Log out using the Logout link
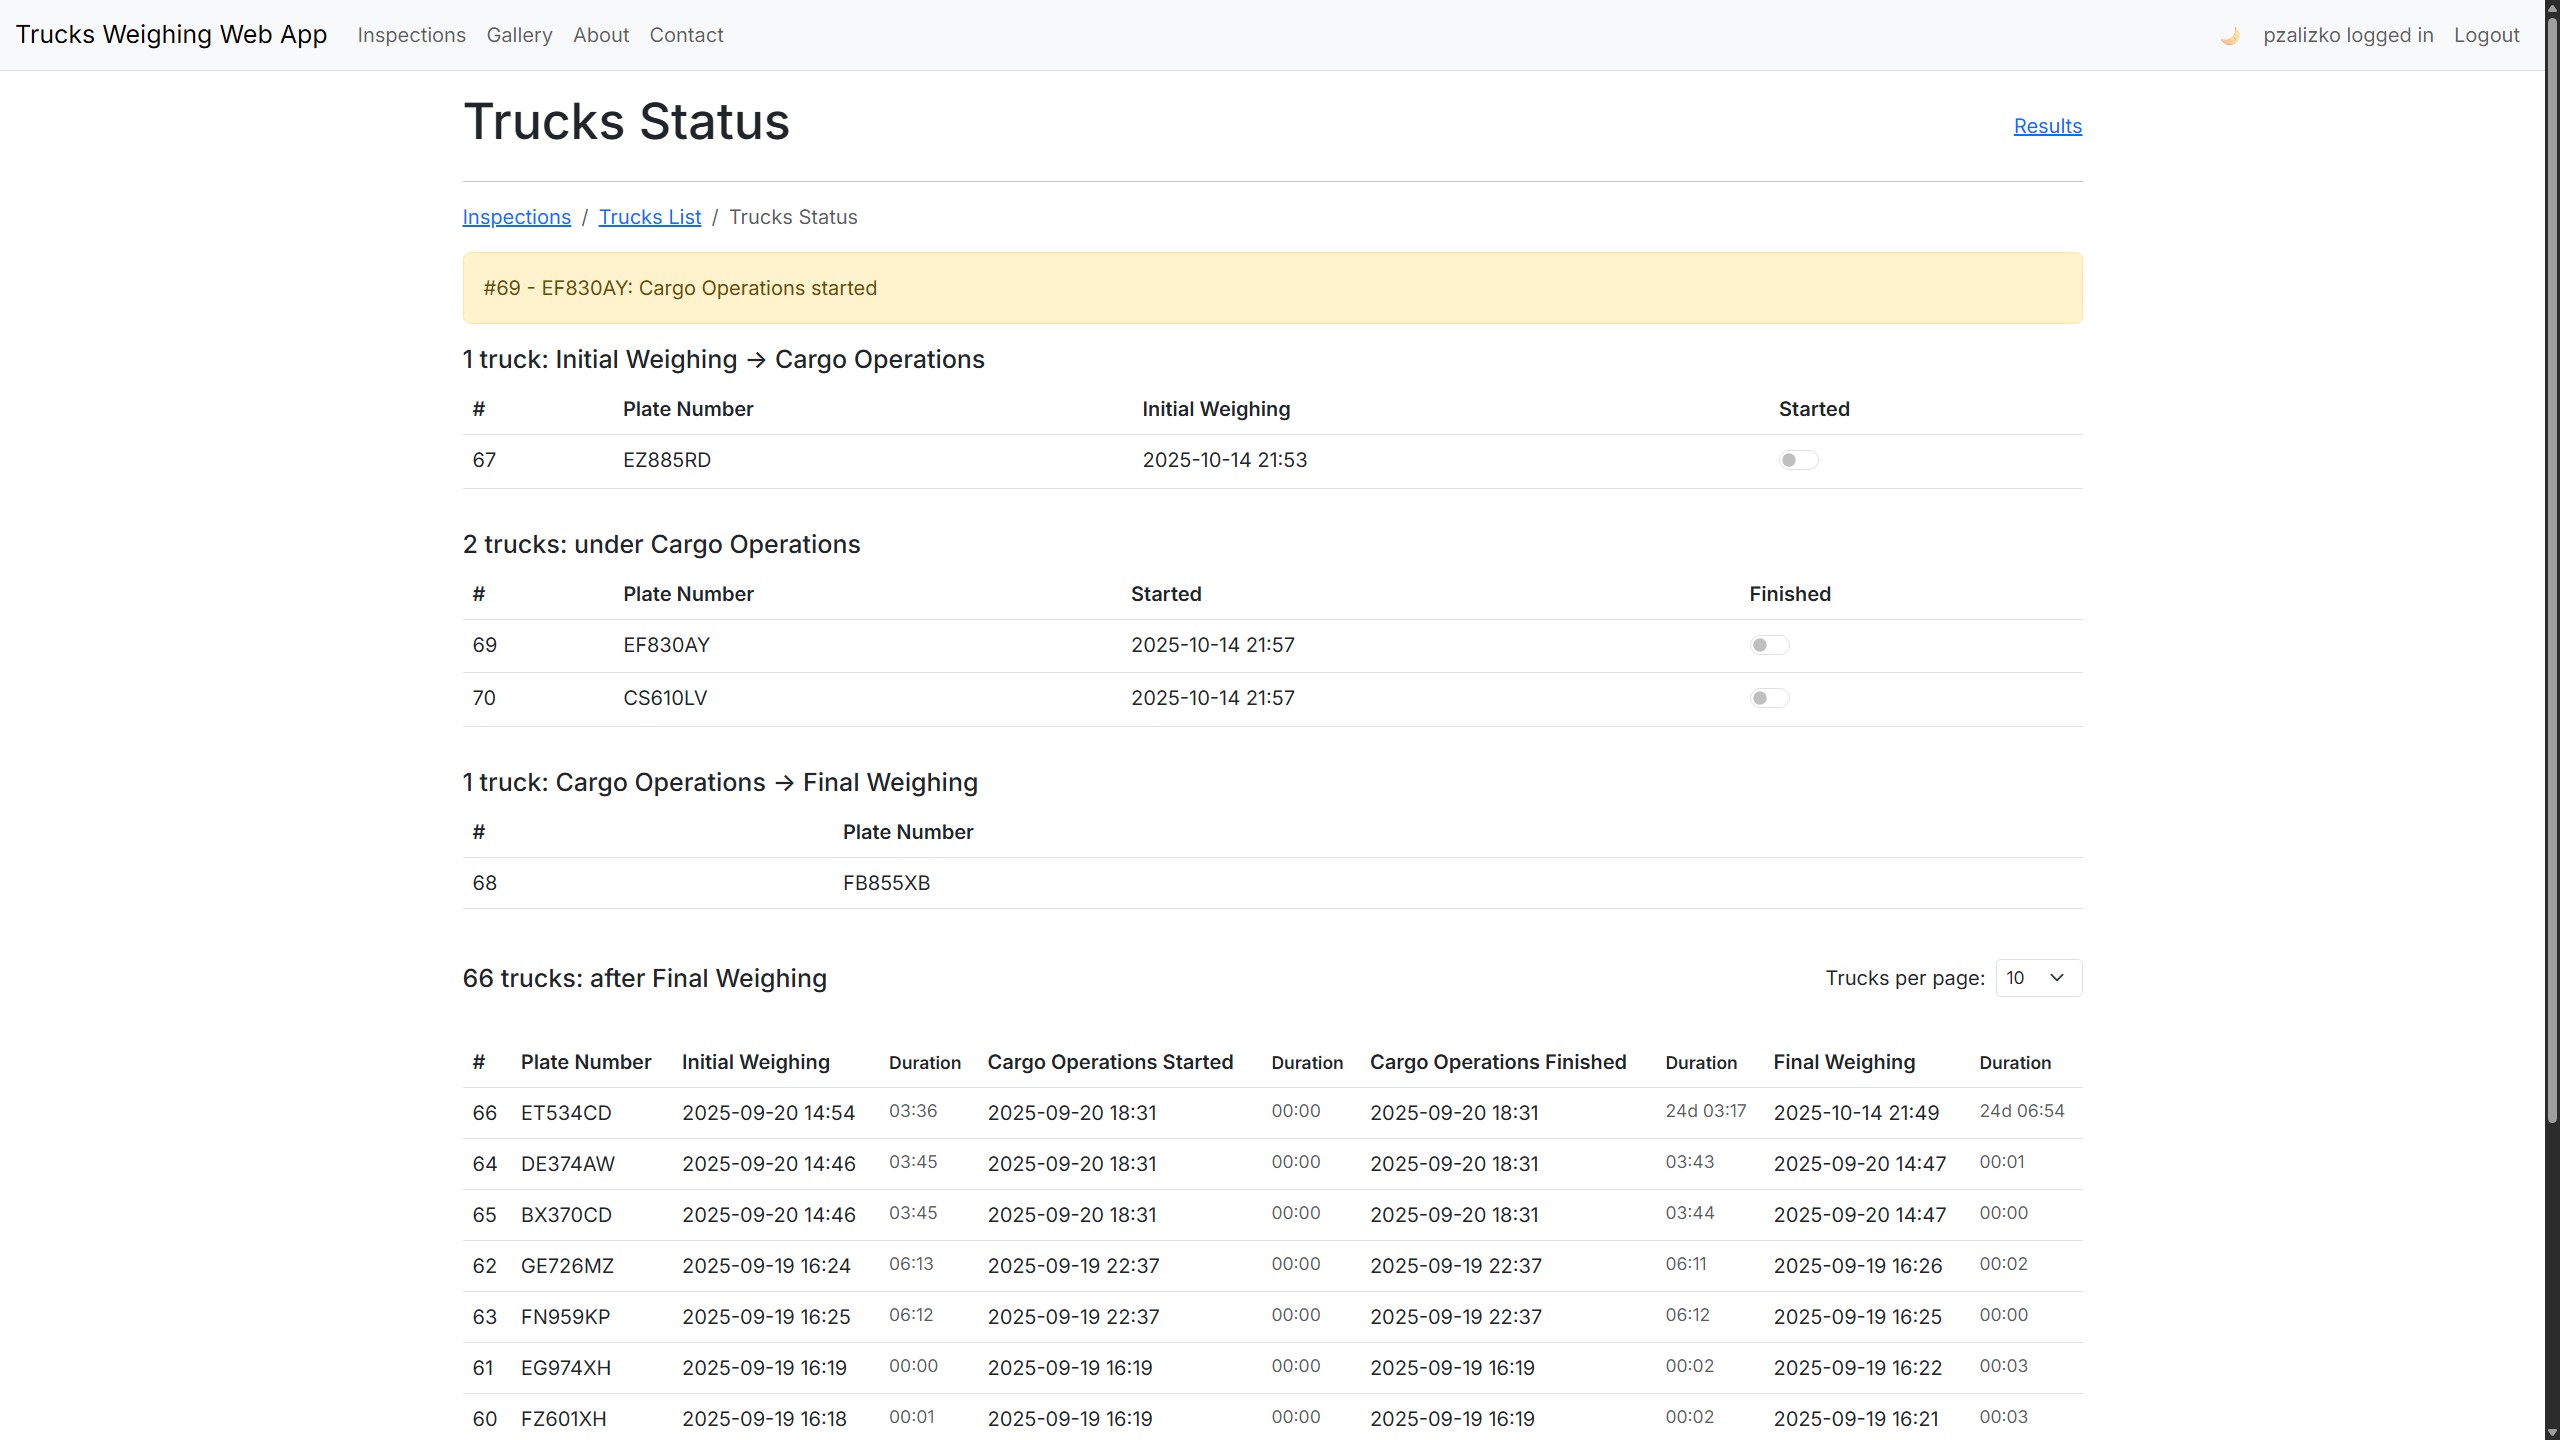Viewport: 2560px width, 1440px height. coord(2486,35)
